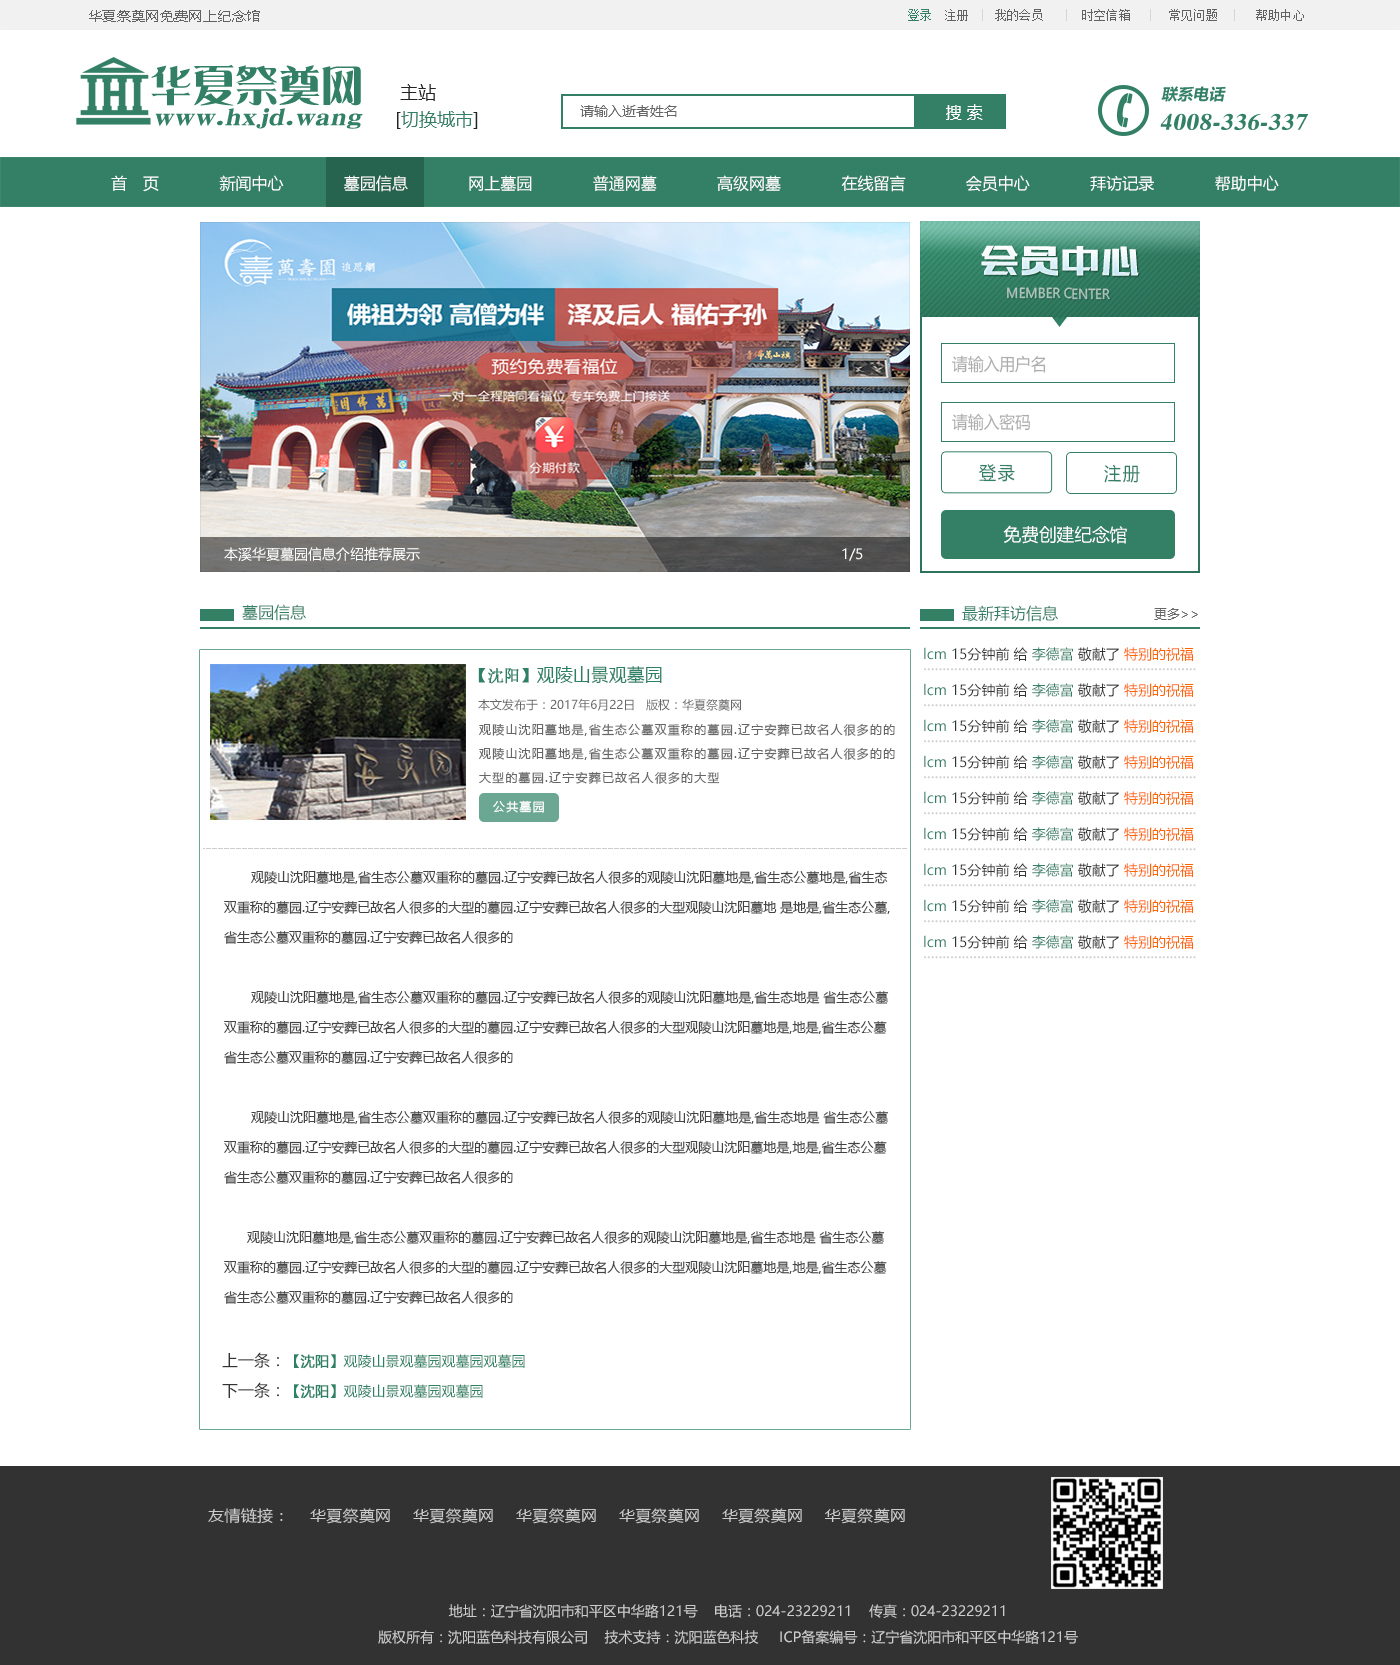Viewport: 1400px width, 1665px height.
Task: Open the 墓园信息 navigation tab
Action: (x=375, y=183)
